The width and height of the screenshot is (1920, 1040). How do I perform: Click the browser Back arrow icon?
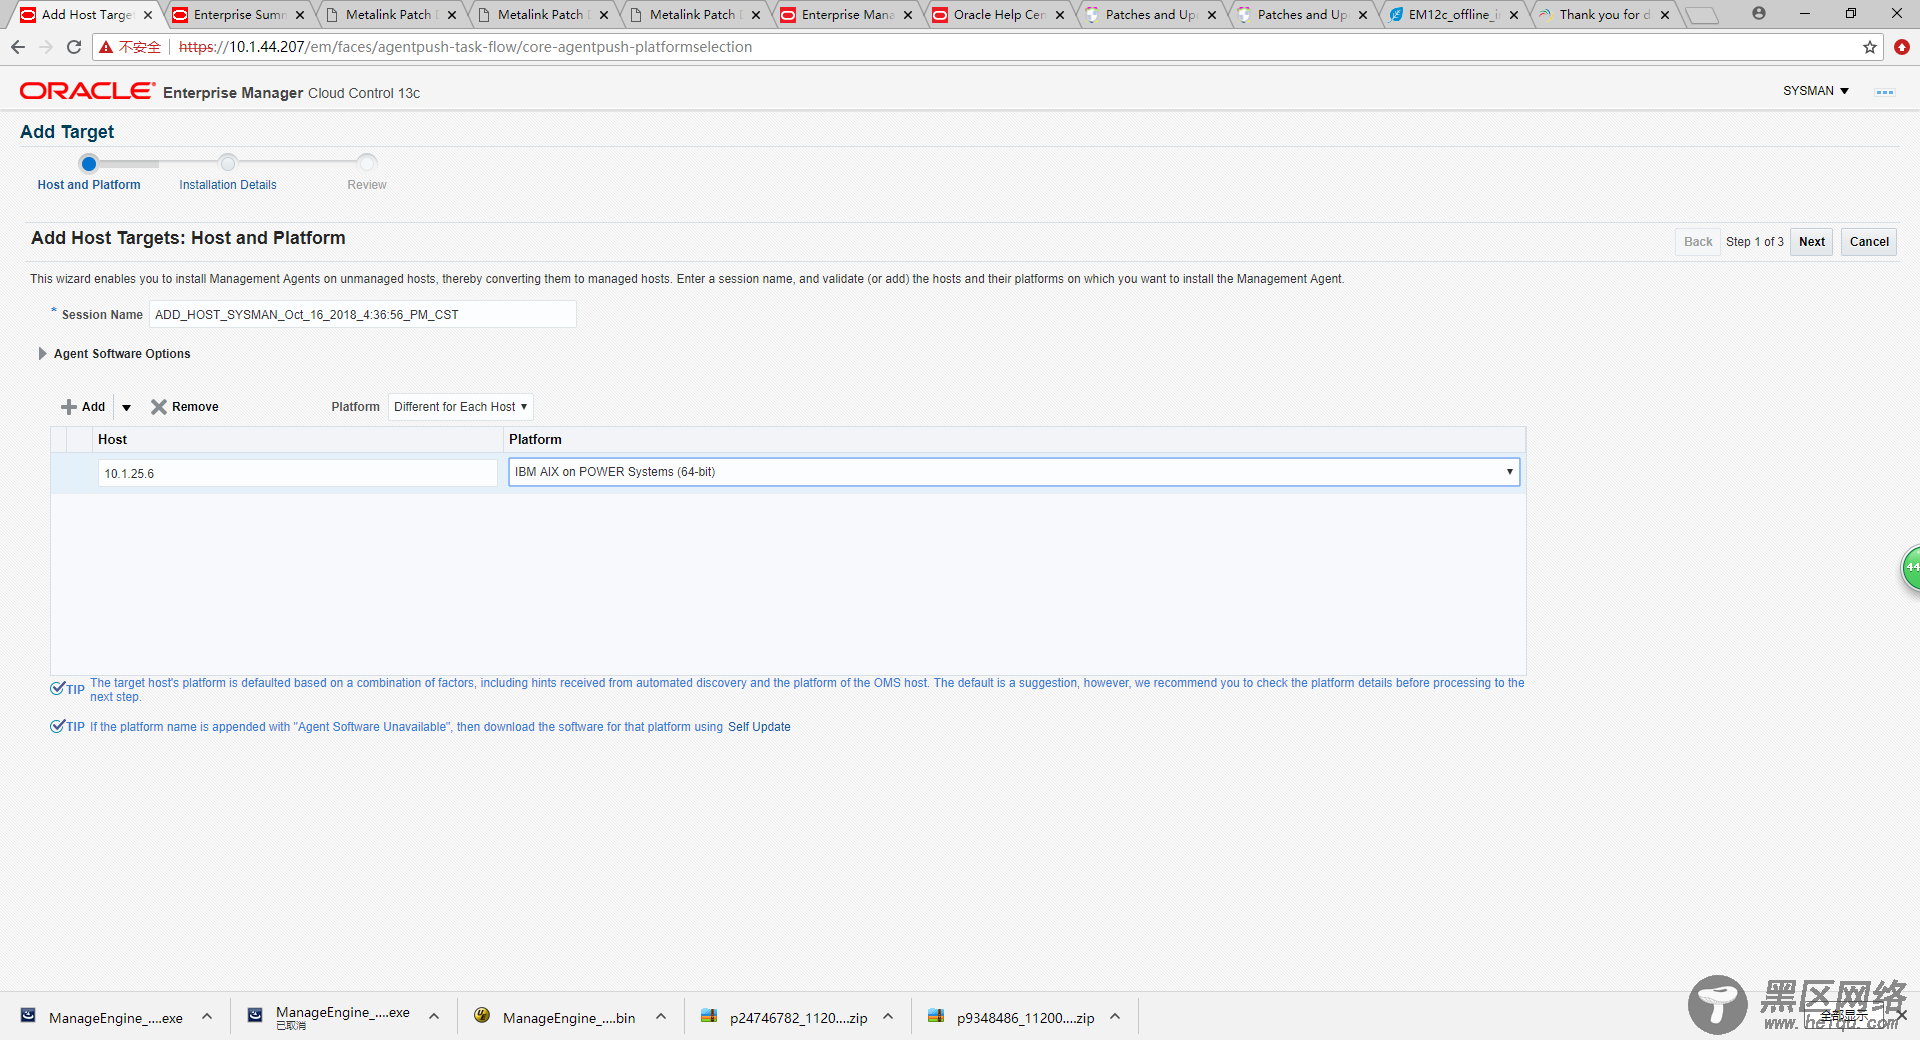point(18,47)
